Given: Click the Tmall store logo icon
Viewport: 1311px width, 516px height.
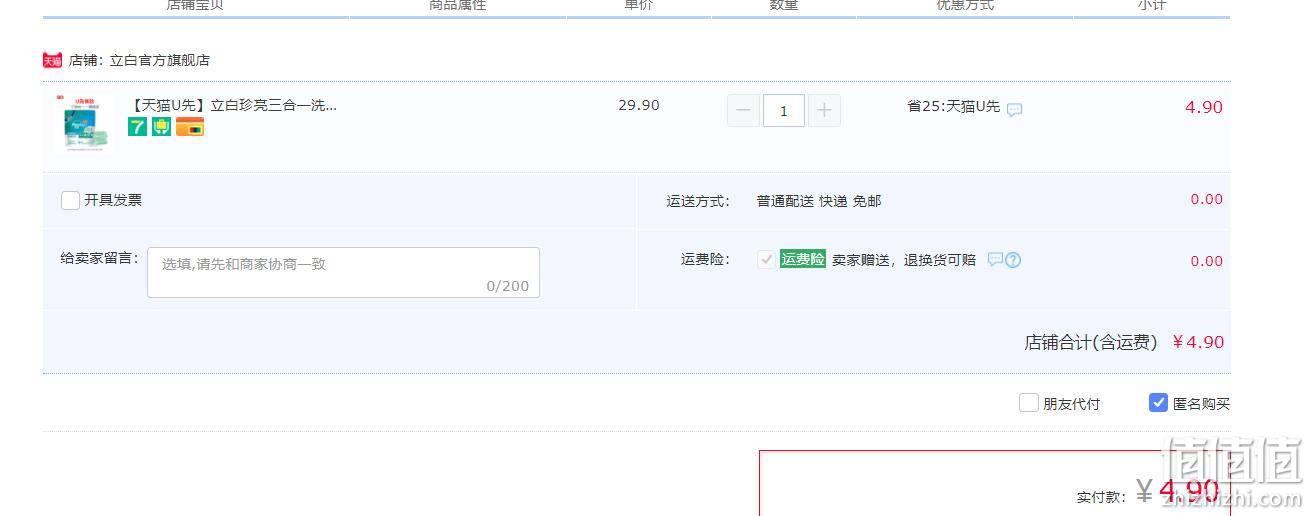Looking at the screenshot, I should click(x=53, y=60).
